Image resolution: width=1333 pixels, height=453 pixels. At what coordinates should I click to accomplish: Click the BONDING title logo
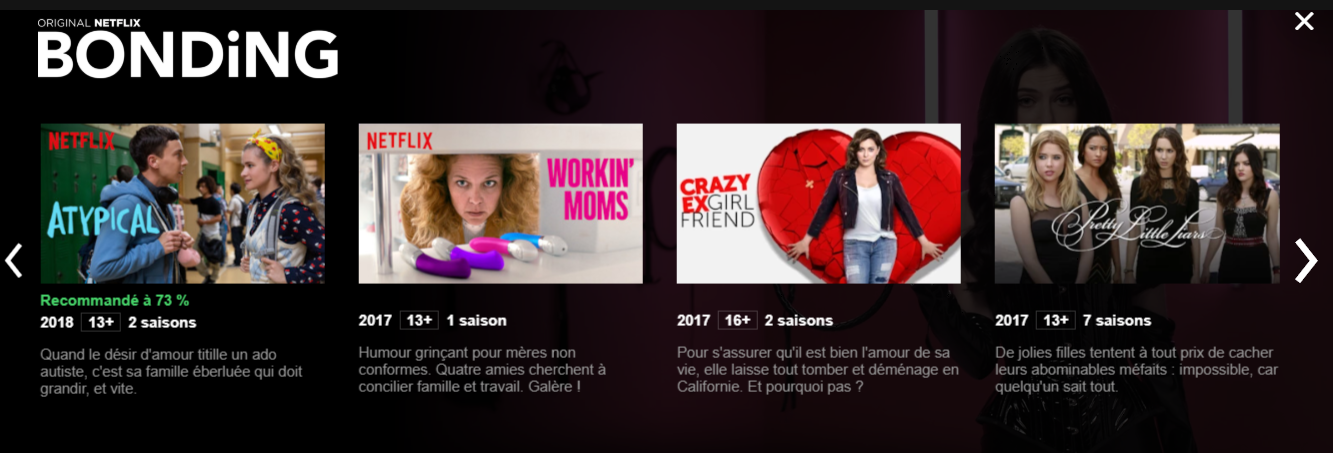tap(188, 54)
